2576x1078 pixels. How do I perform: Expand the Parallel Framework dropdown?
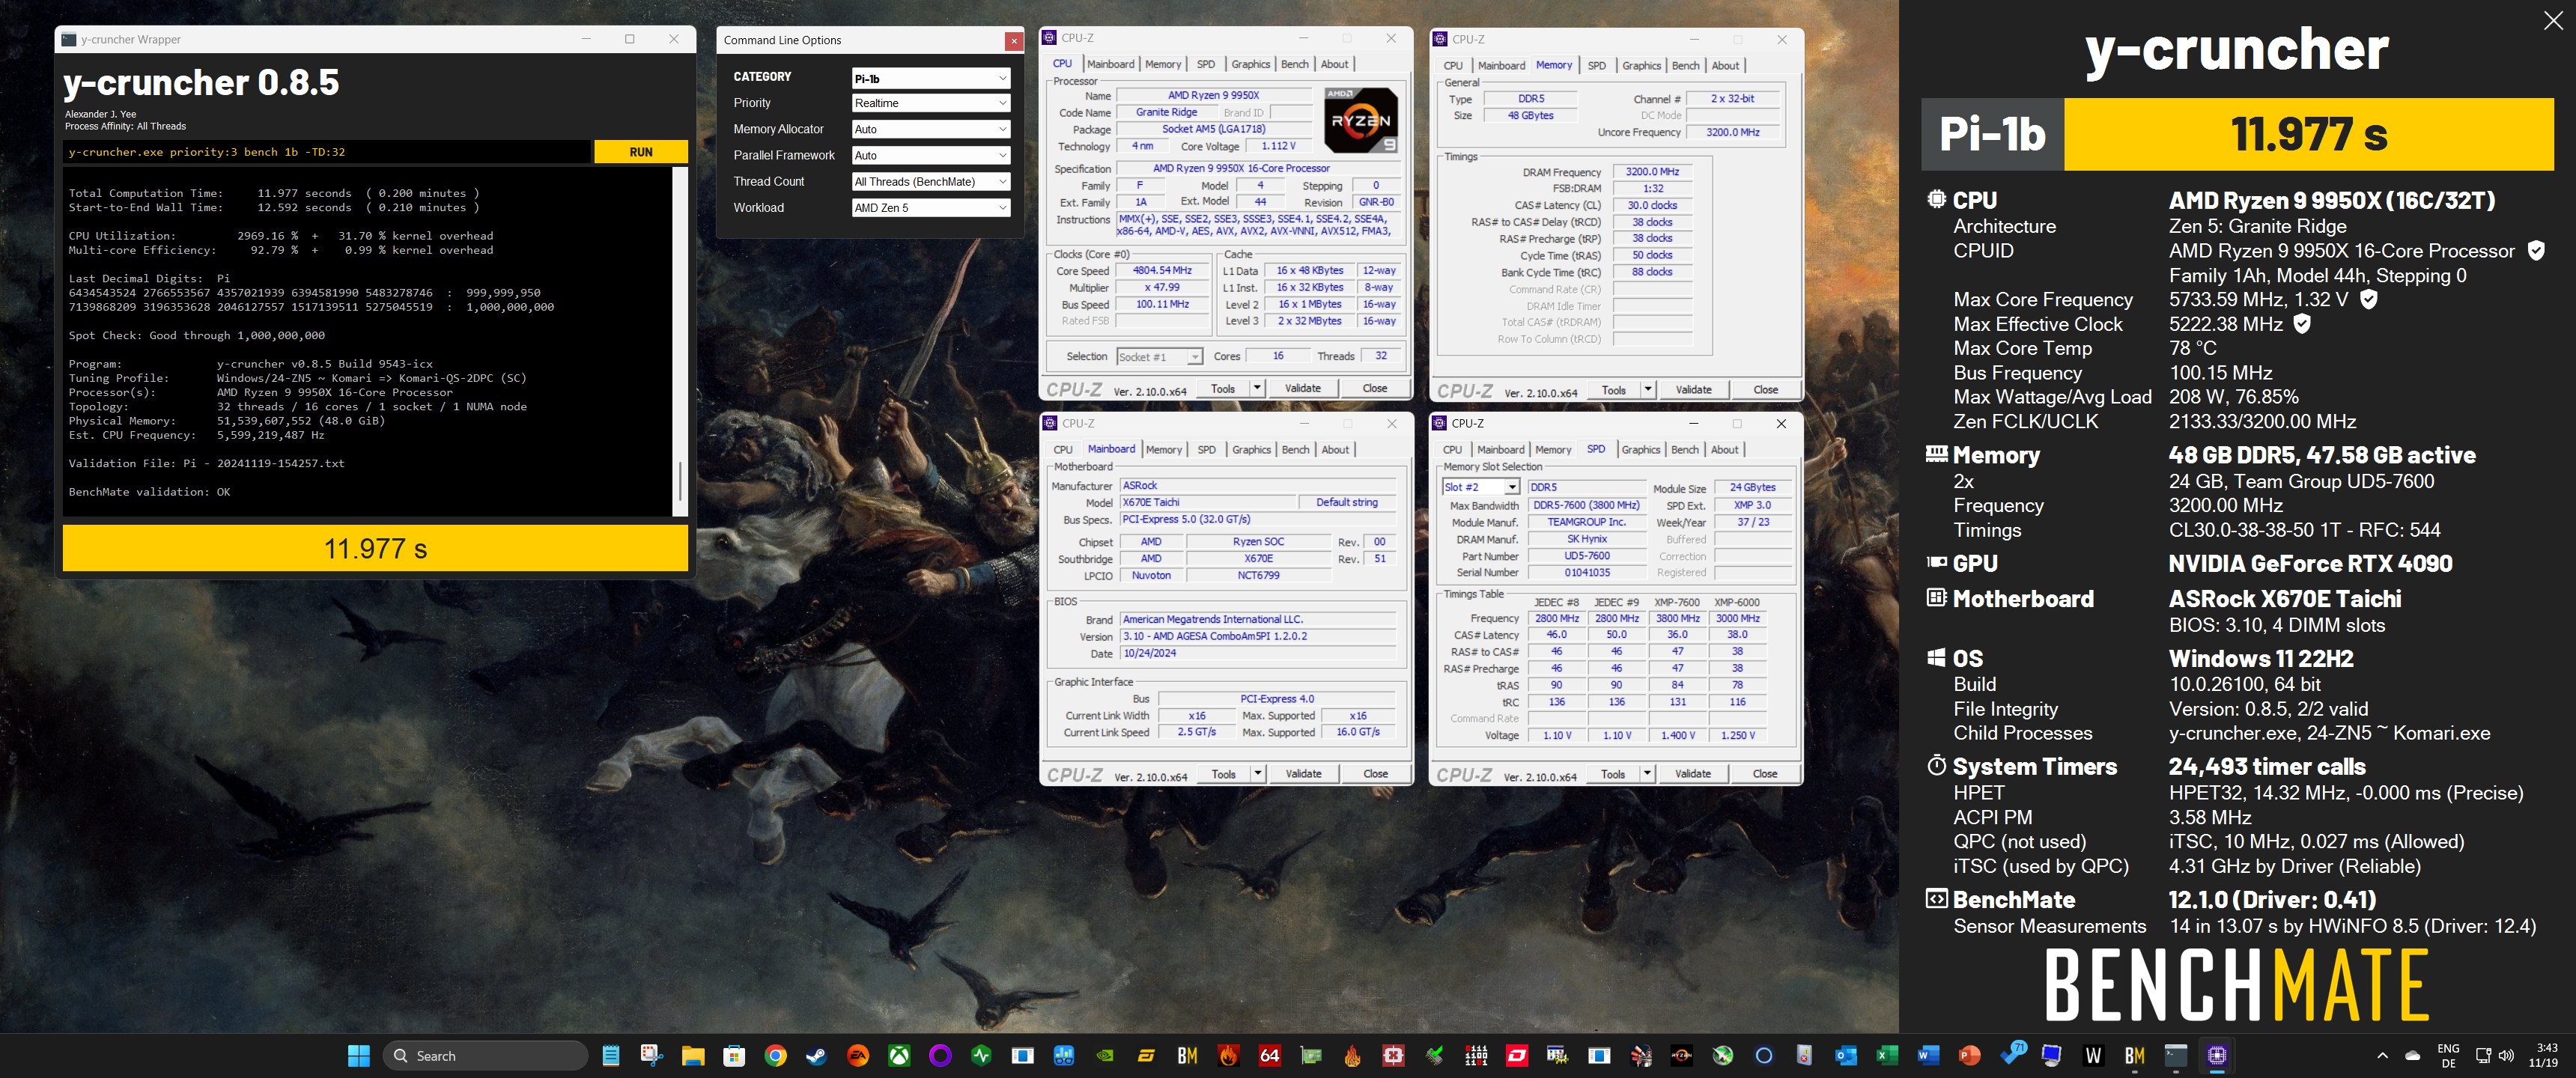click(930, 155)
